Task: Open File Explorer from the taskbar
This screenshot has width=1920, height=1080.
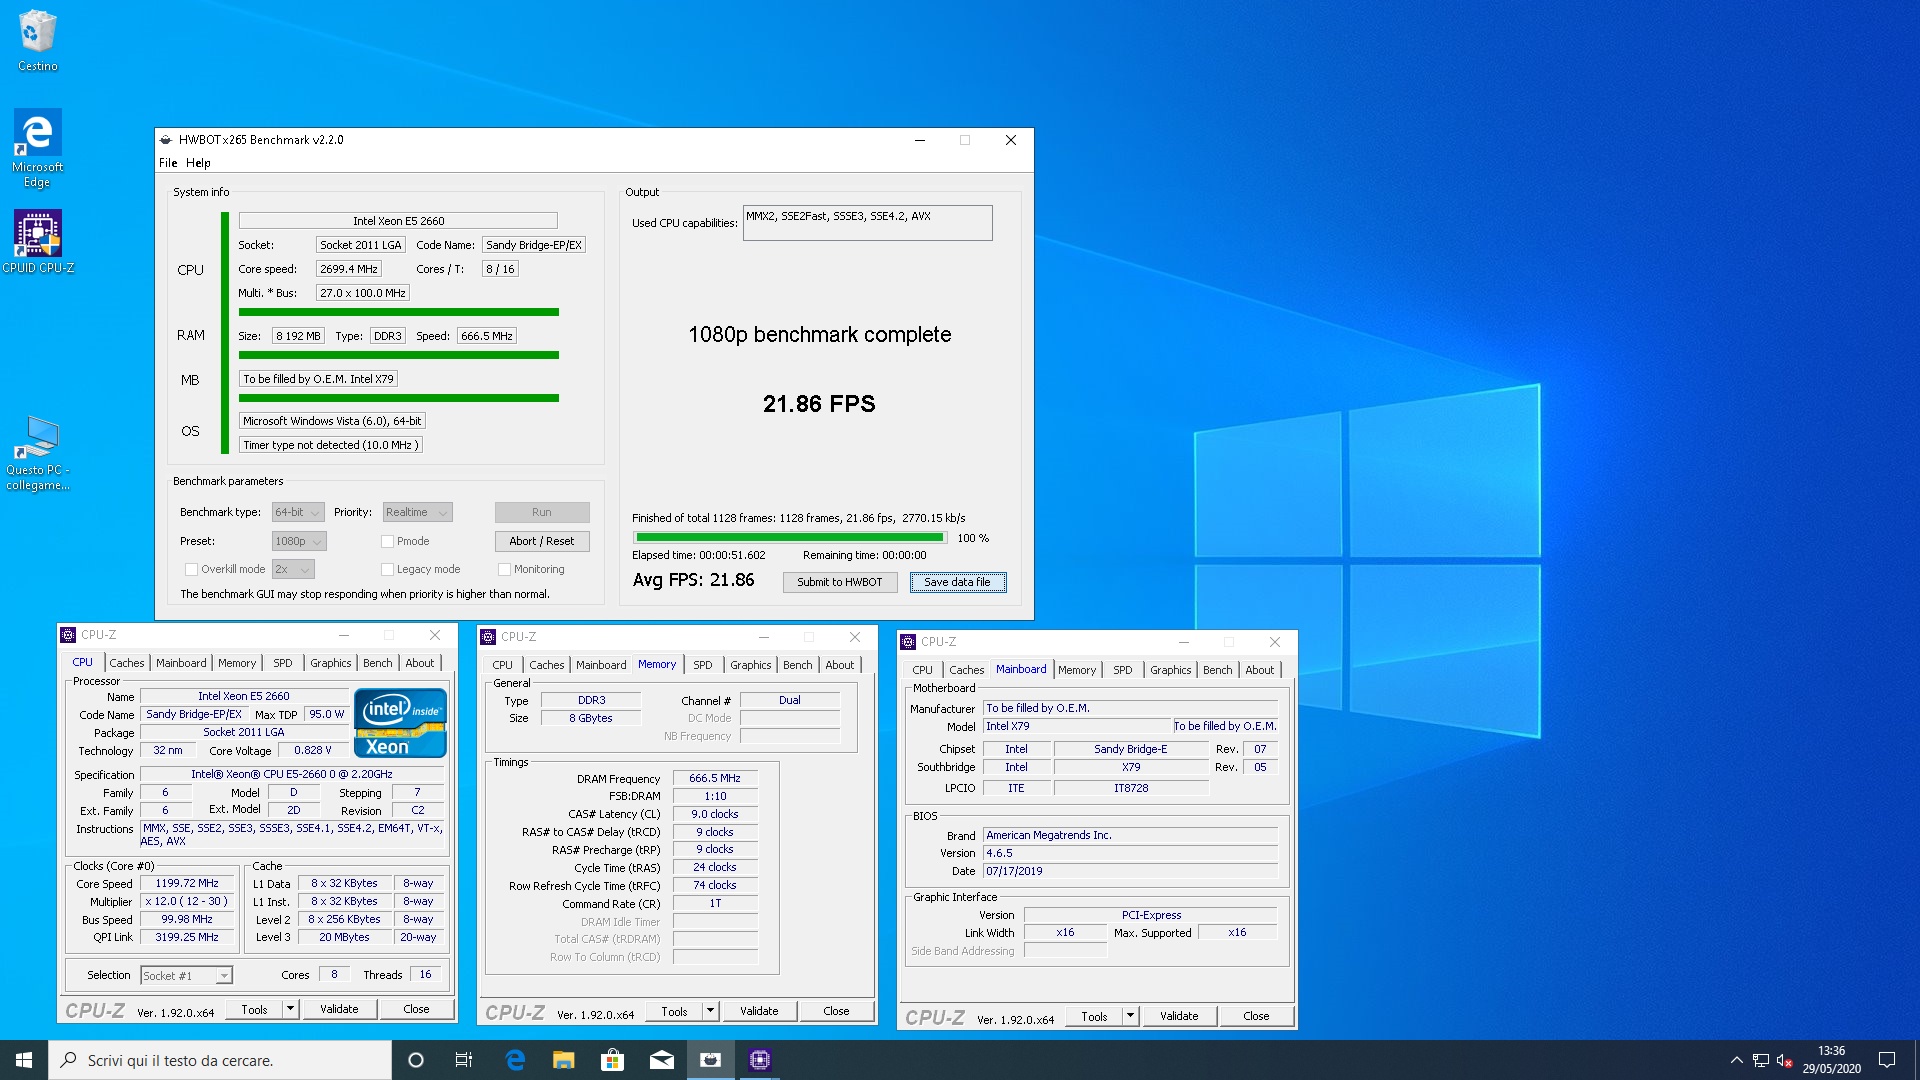Action: [563, 1060]
